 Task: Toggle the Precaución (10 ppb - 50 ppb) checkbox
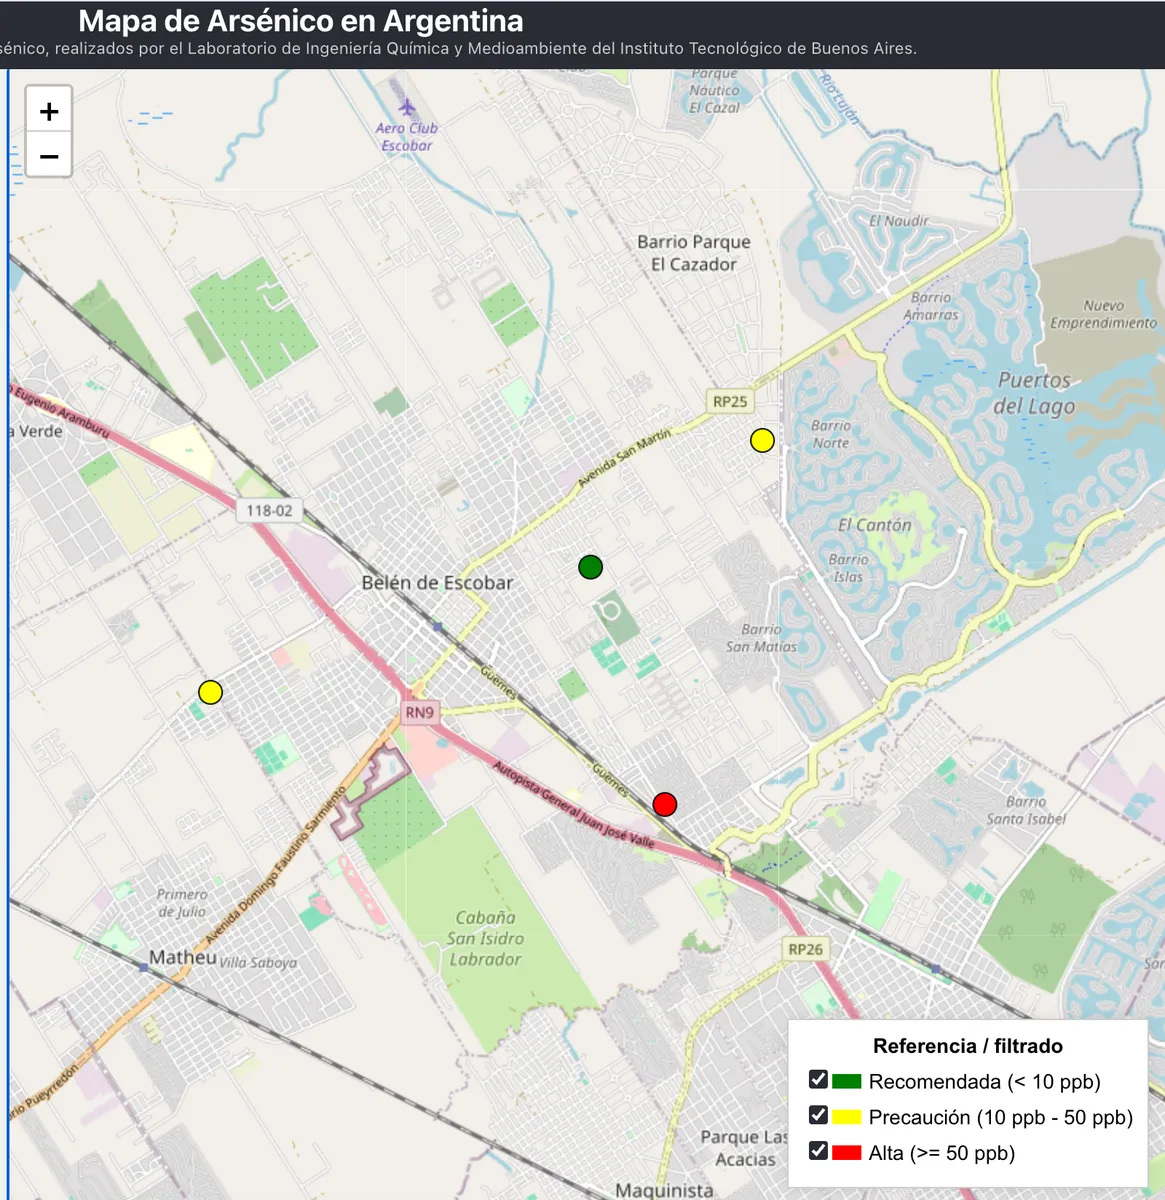coord(818,1116)
